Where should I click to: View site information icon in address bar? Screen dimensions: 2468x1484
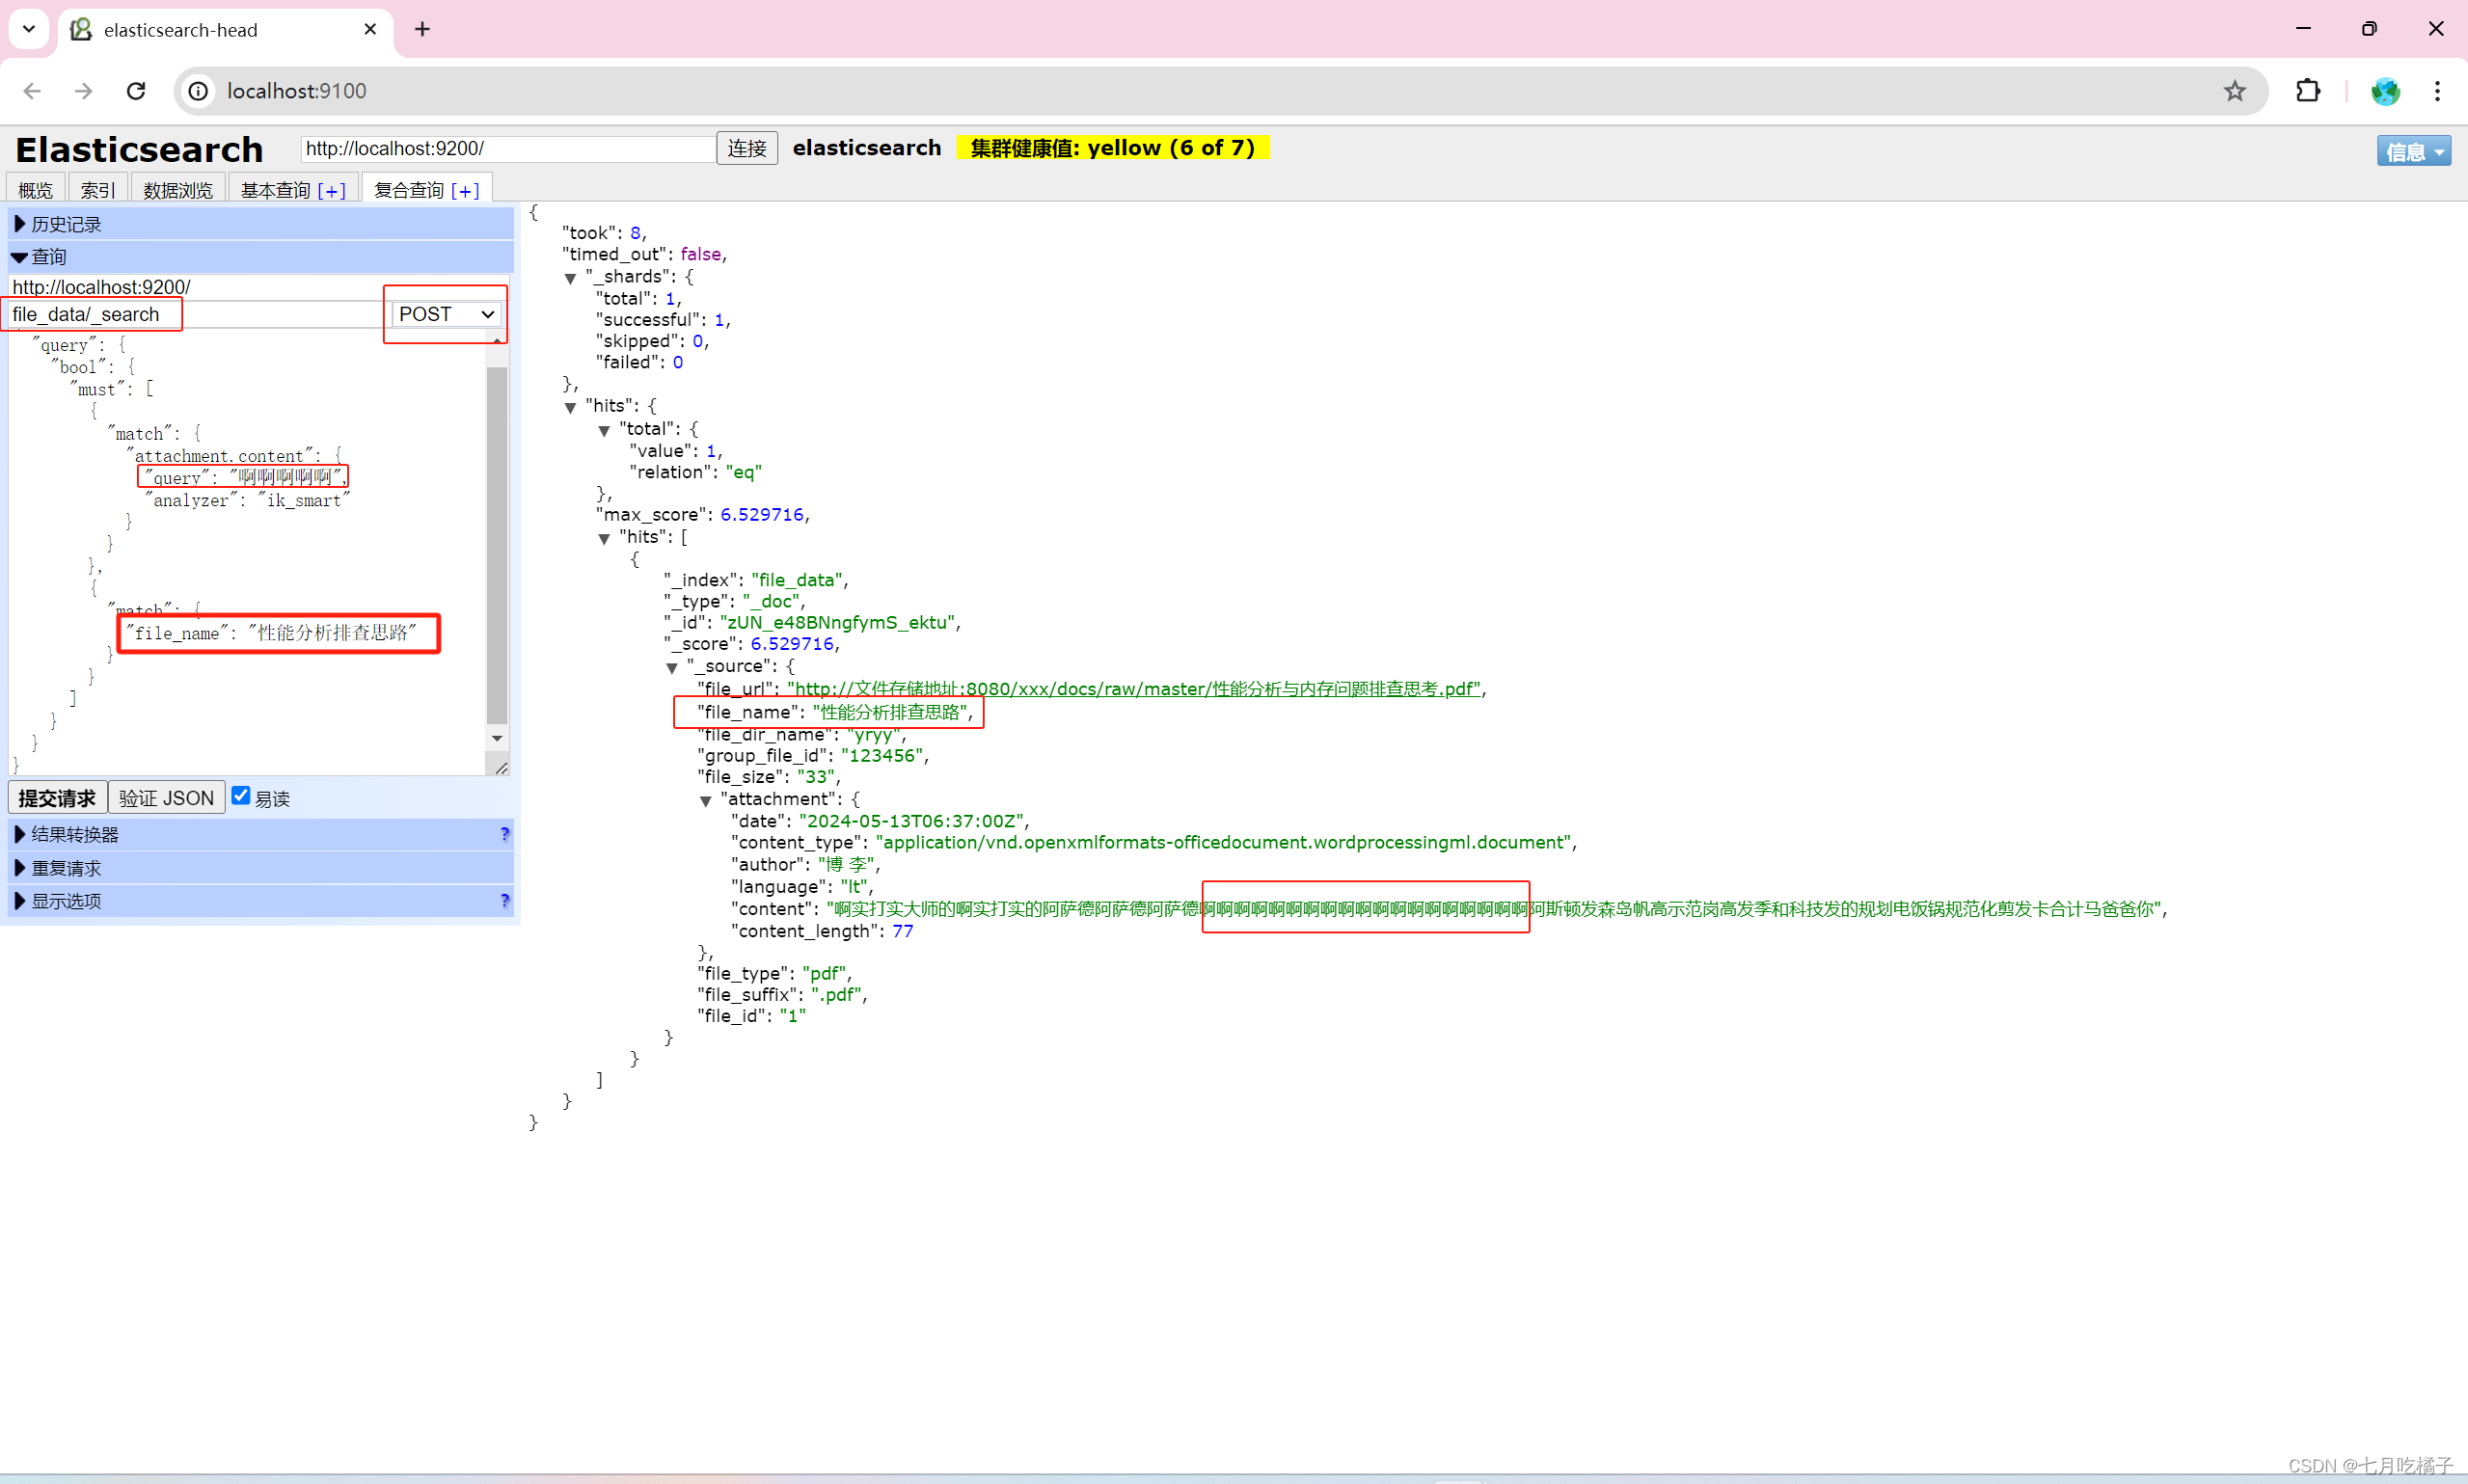(199, 91)
